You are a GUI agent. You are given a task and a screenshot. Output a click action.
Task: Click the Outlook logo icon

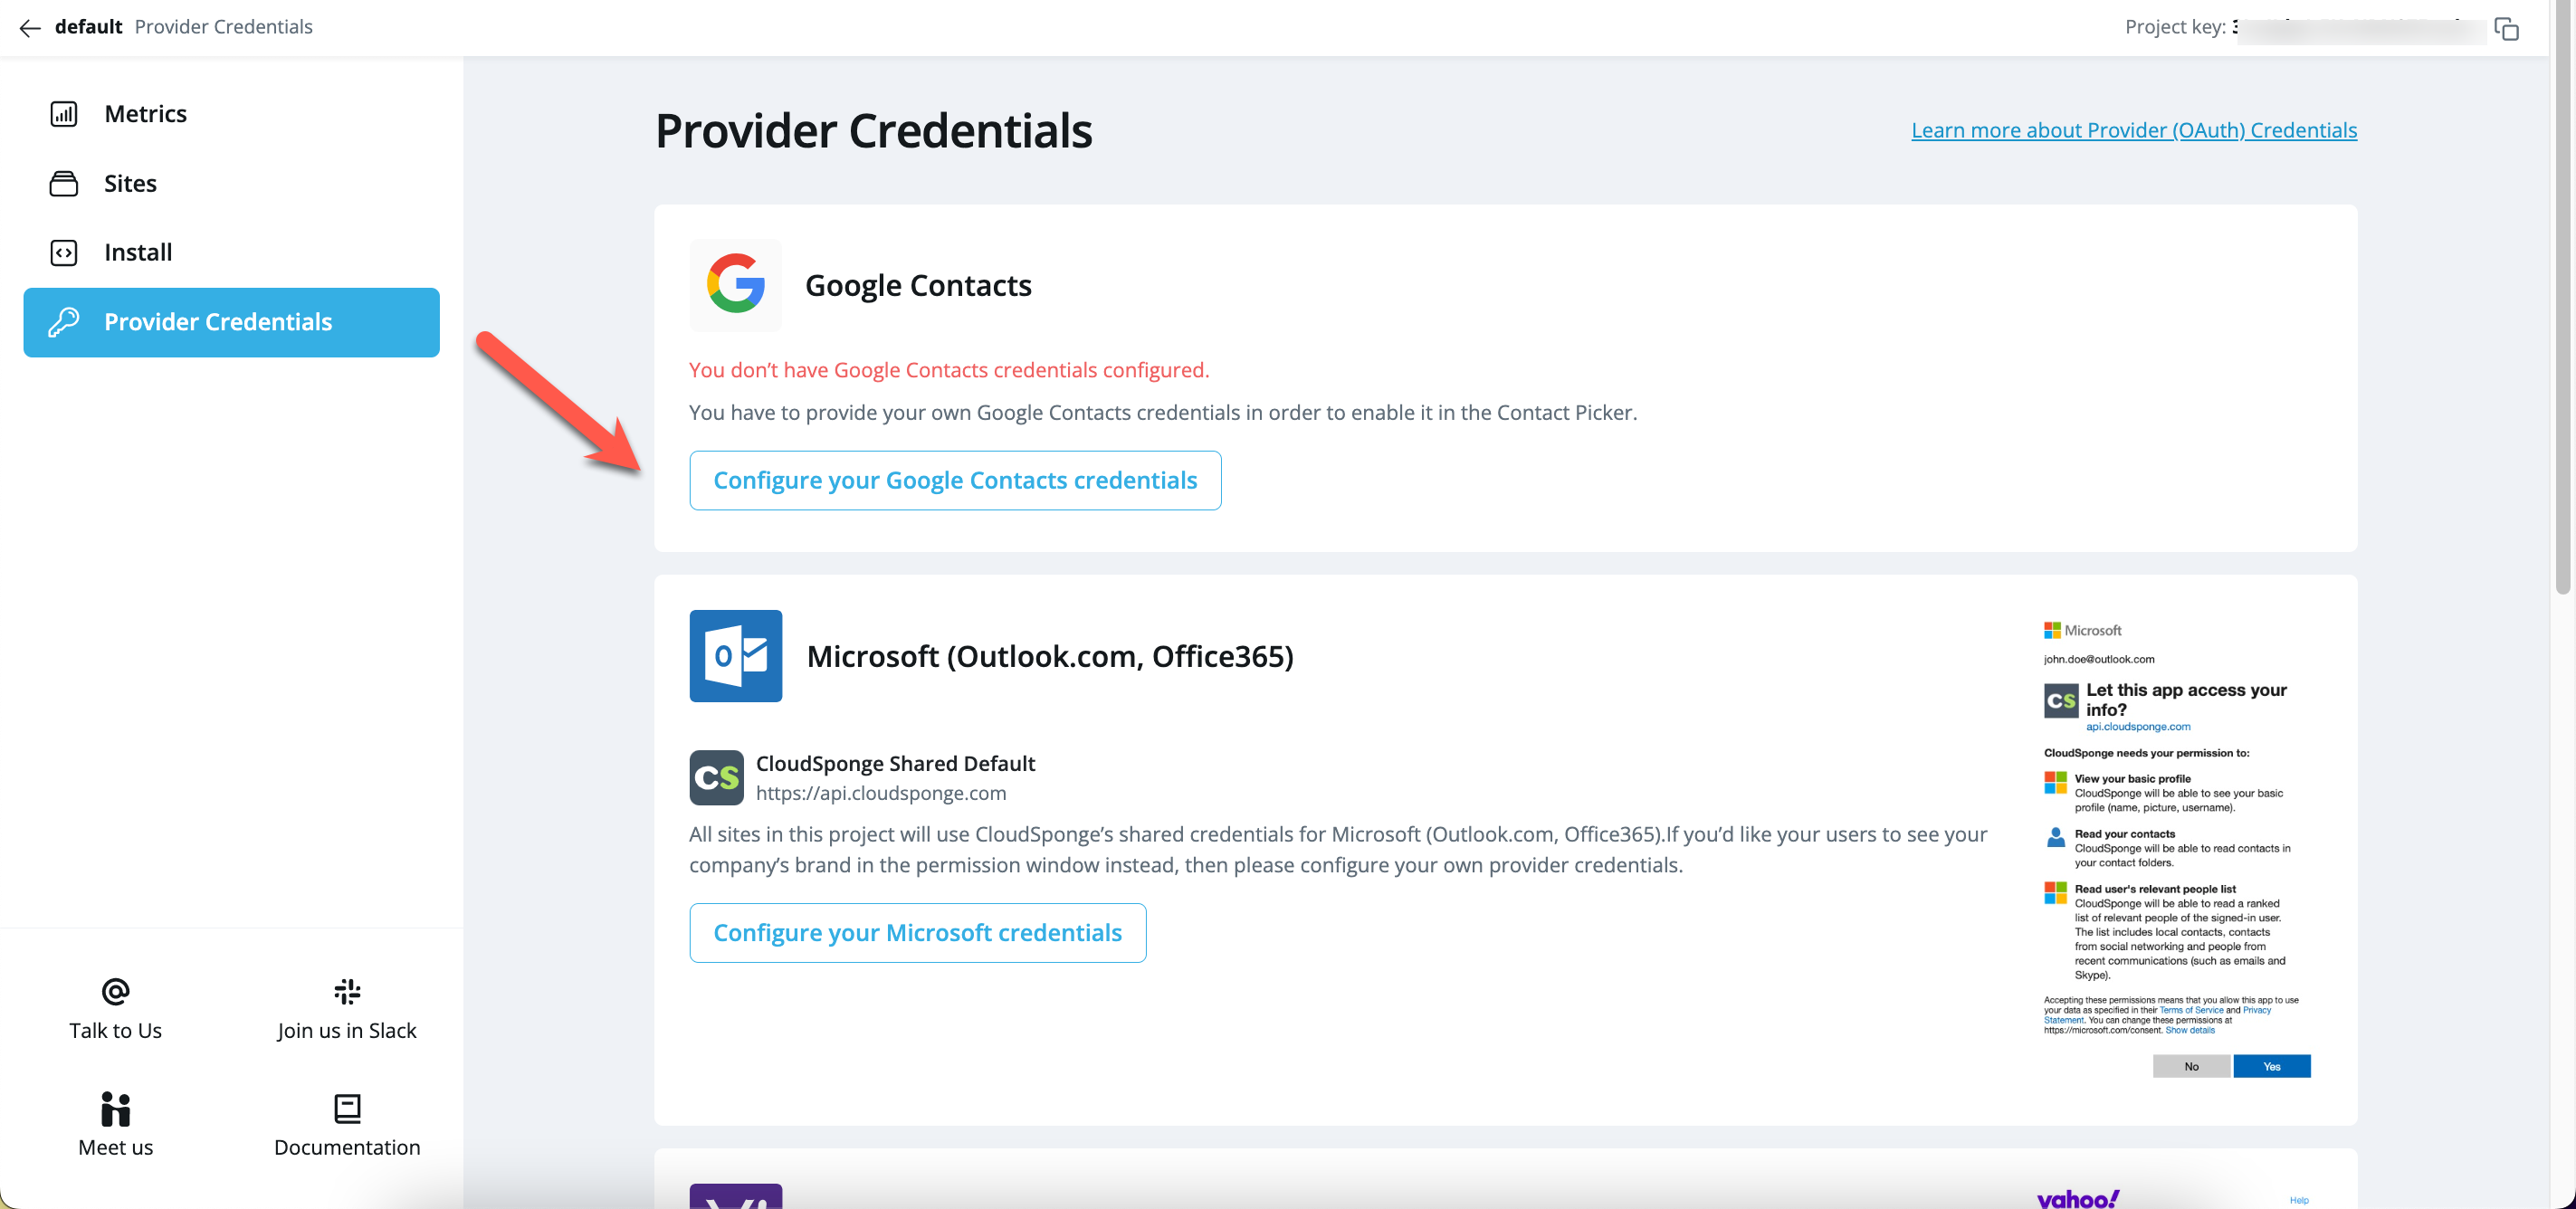(x=736, y=656)
